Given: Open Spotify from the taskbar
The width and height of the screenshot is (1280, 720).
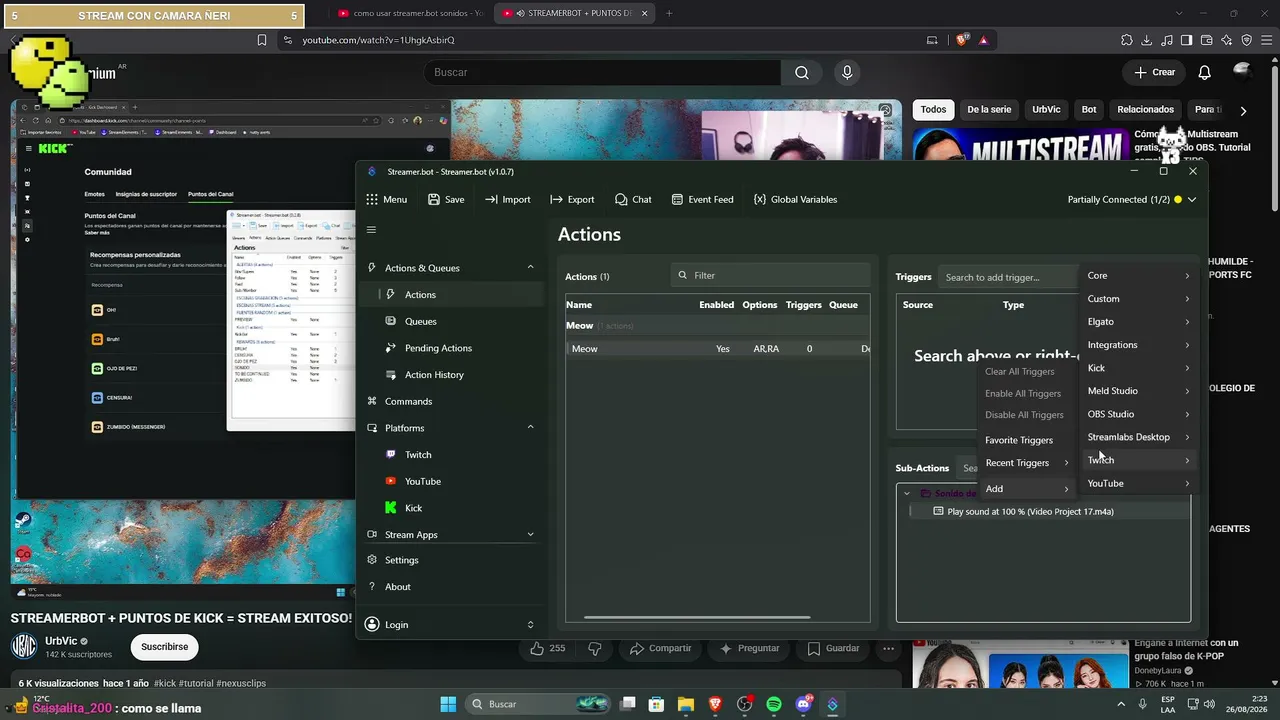Looking at the screenshot, I should coord(774,704).
